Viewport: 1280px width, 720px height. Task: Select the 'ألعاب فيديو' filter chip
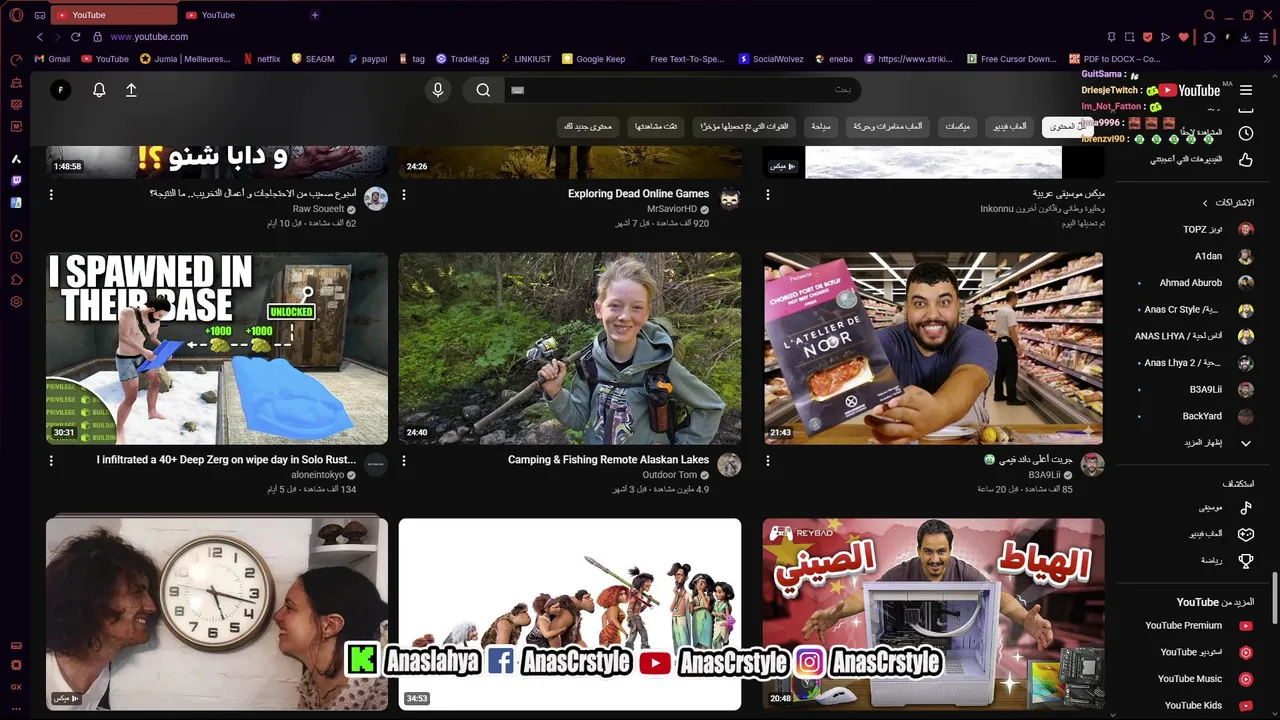[x=1010, y=127]
